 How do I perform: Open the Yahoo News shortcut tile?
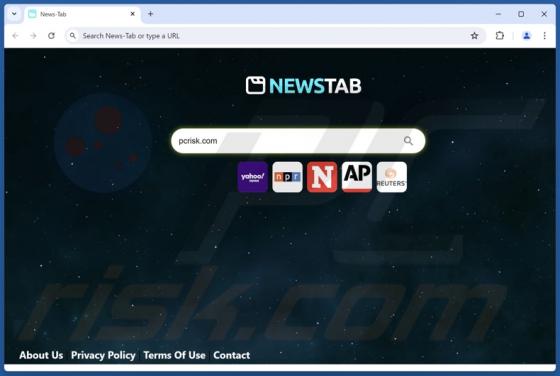tap(252, 177)
